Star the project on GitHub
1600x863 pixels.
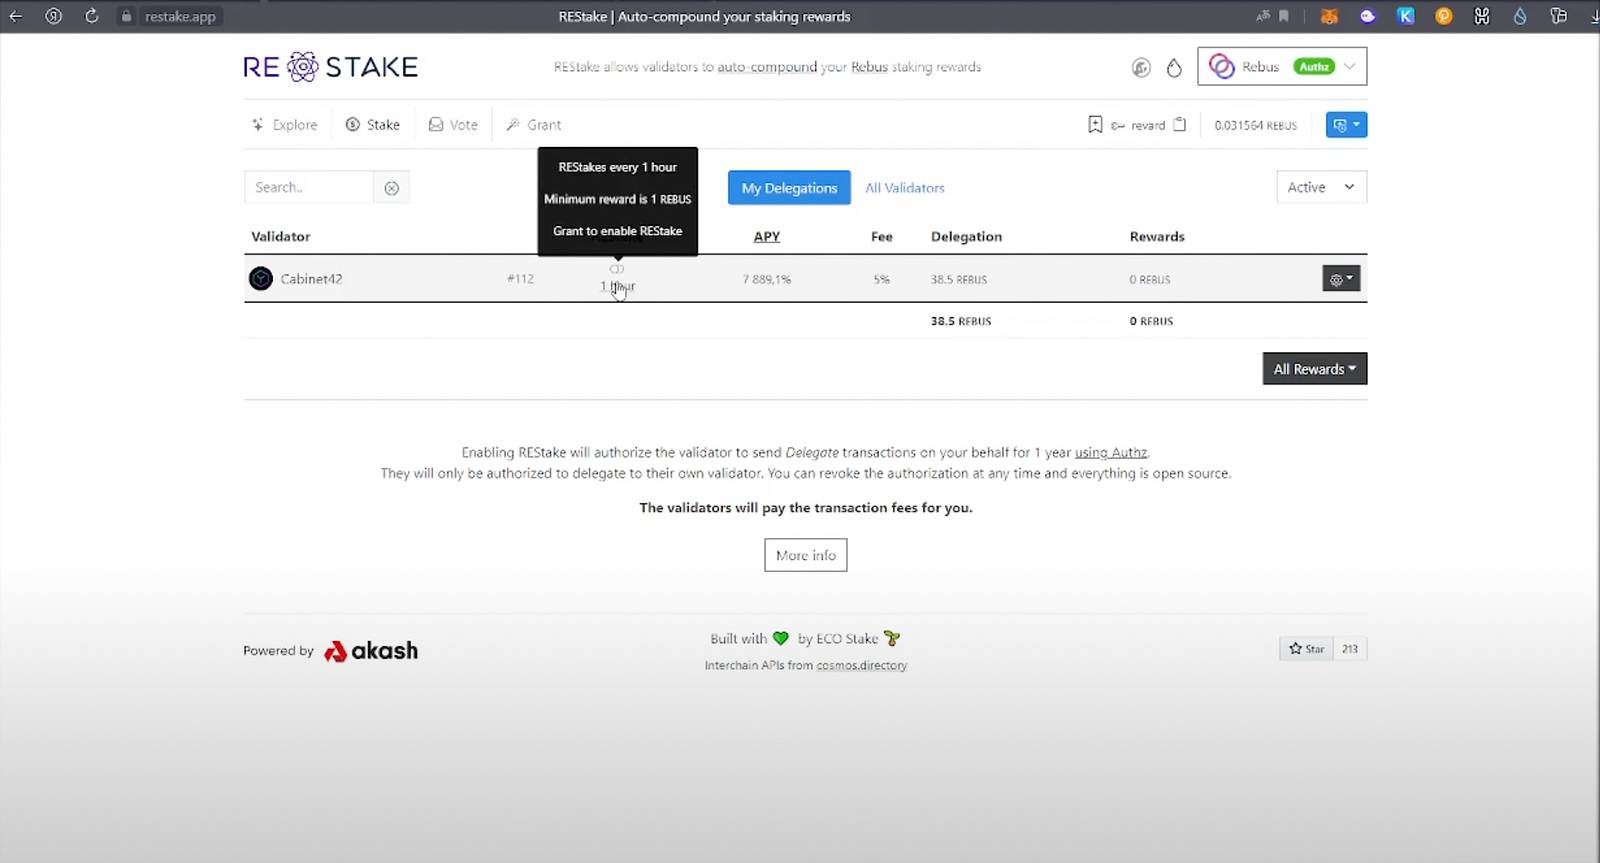(x=1306, y=649)
